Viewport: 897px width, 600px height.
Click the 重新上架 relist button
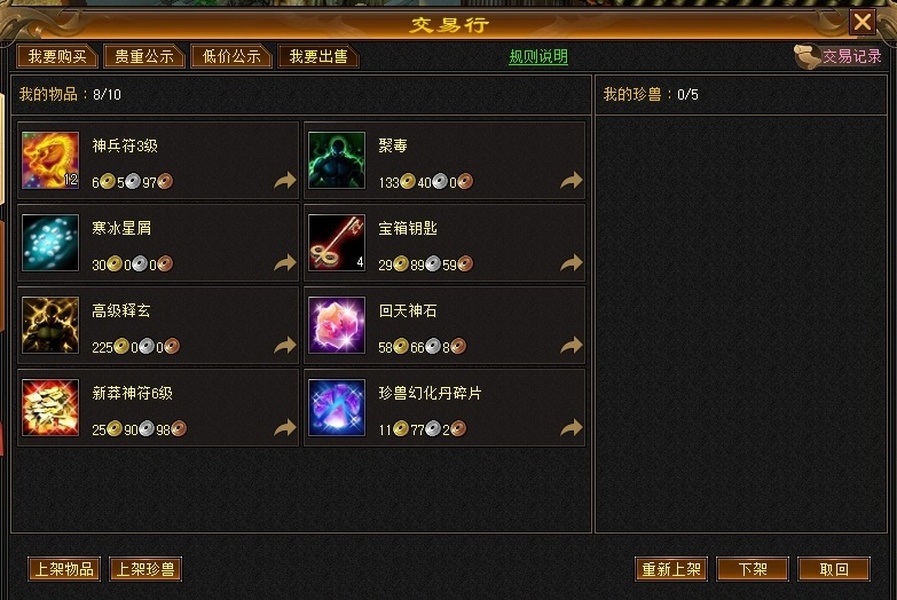pyautogui.click(x=671, y=569)
